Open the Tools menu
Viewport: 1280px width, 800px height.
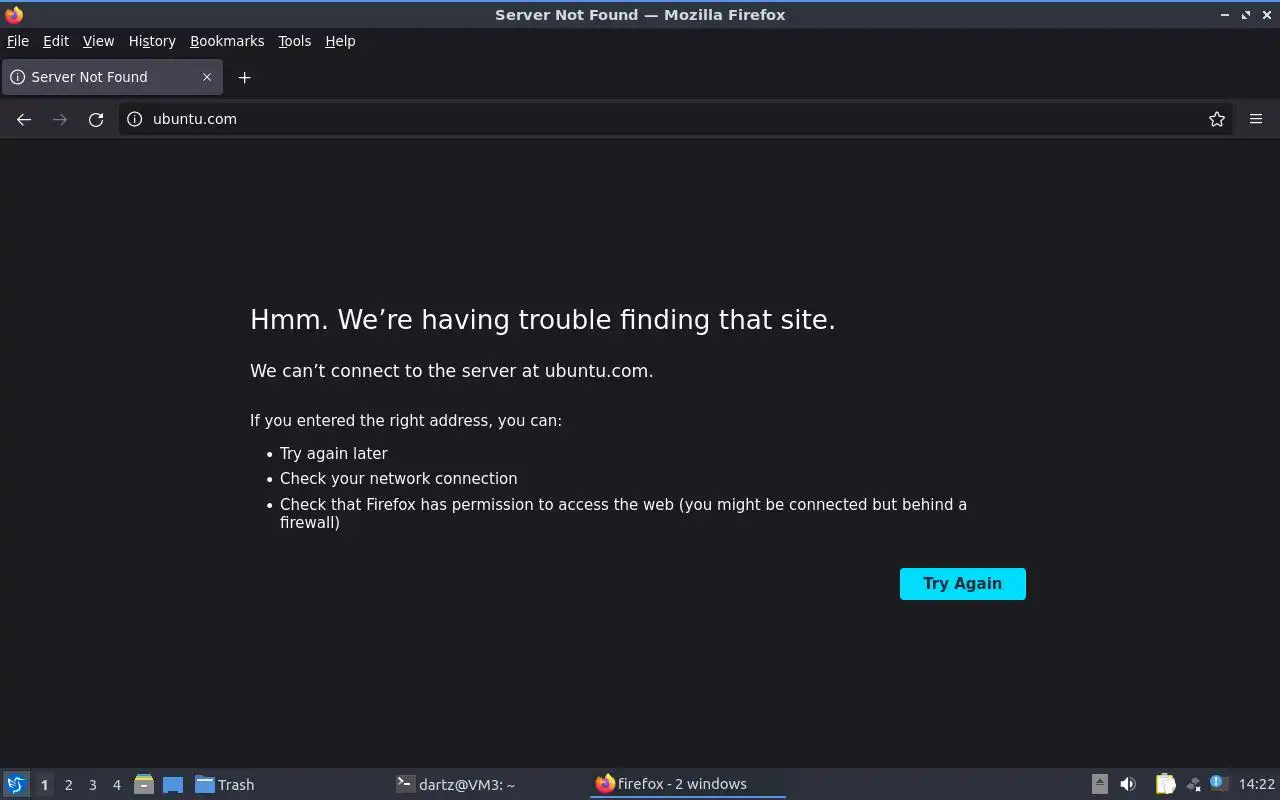pos(295,41)
